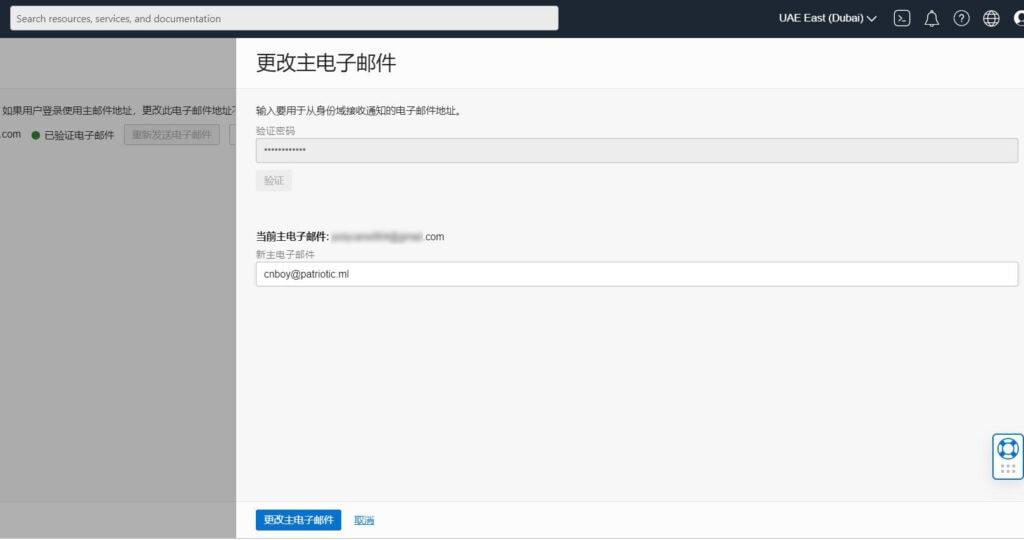
Task: Open the Cloud Shell developer tools icon
Action: 902,18
